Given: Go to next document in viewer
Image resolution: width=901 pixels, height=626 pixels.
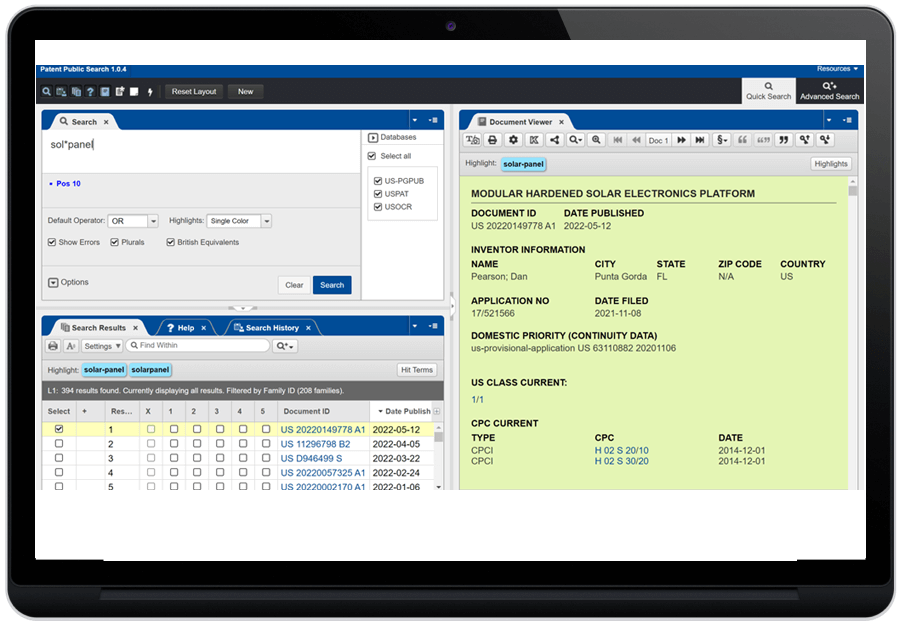Looking at the screenshot, I should click(x=682, y=140).
